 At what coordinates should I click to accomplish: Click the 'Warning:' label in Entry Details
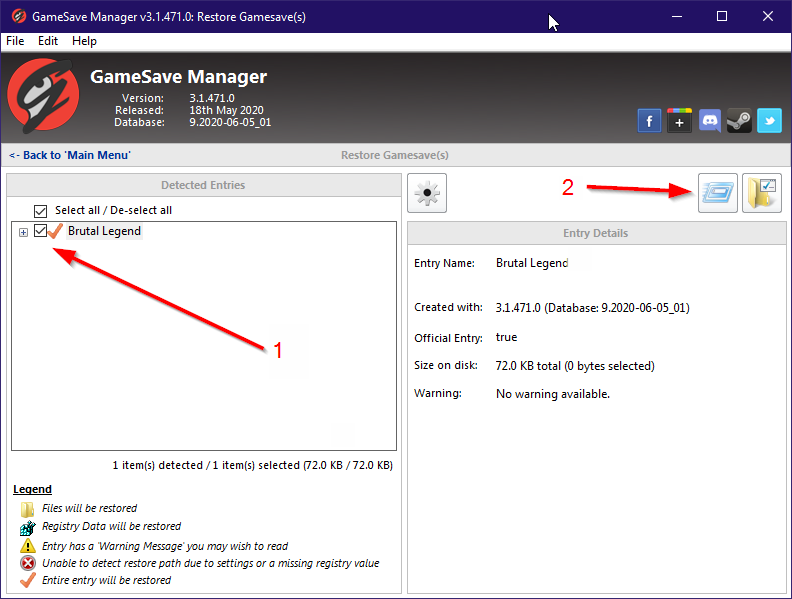[437, 393]
